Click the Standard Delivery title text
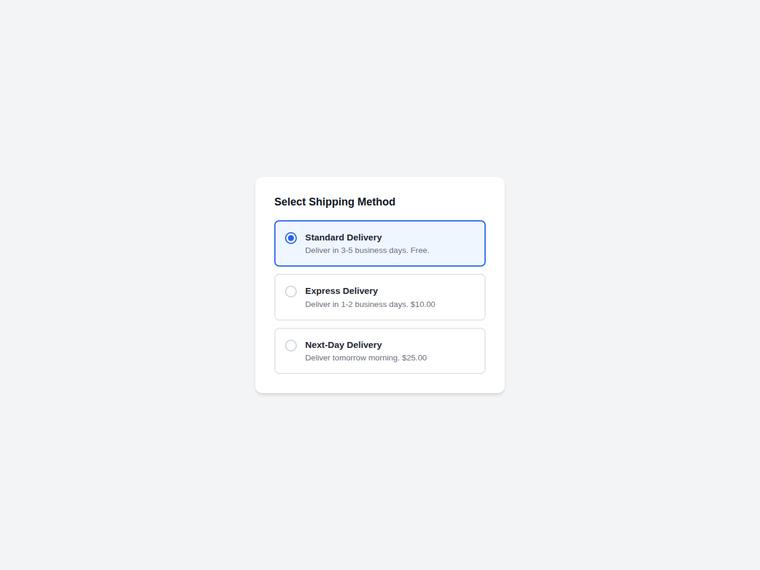Screen dimensions: 760x570 coord(343,238)
